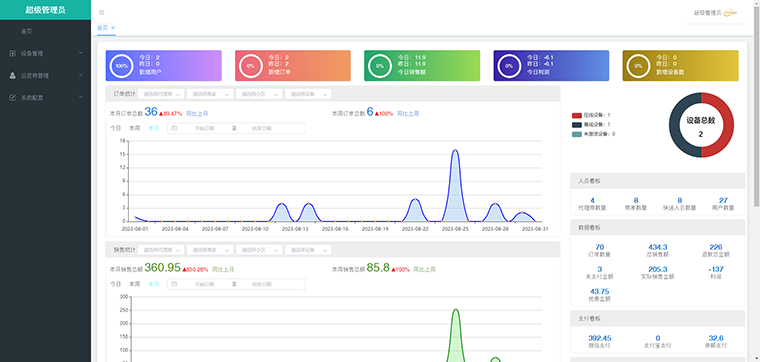Open the 请选择设备 dropdown in sales stats
Screen dimensions: 760x362
click(308, 250)
